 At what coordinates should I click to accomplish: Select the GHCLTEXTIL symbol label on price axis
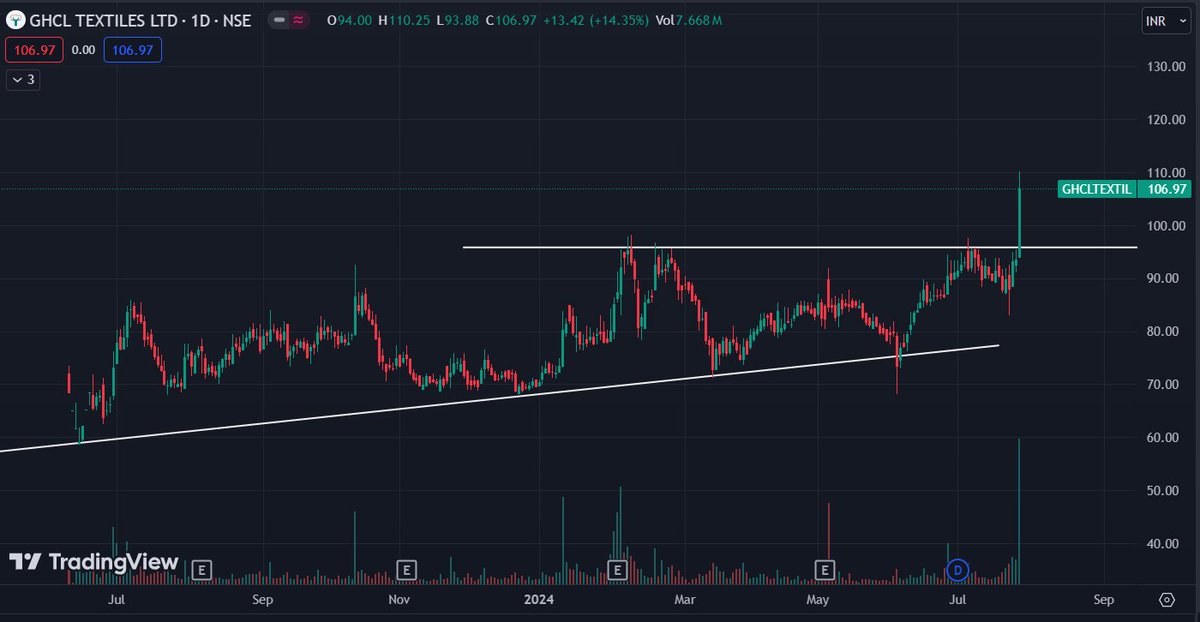pos(1096,188)
